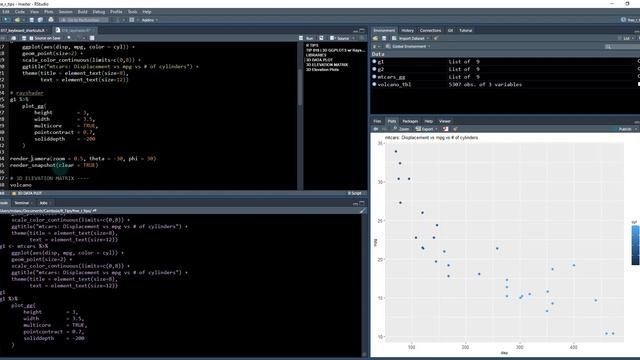Click the compile report notebook icon
Viewport: 640px width, 360px height.
tap(92, 38)
